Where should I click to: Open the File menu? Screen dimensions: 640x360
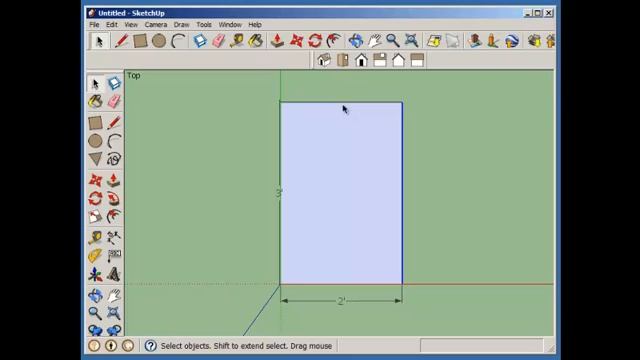click(x=94, y=24)
